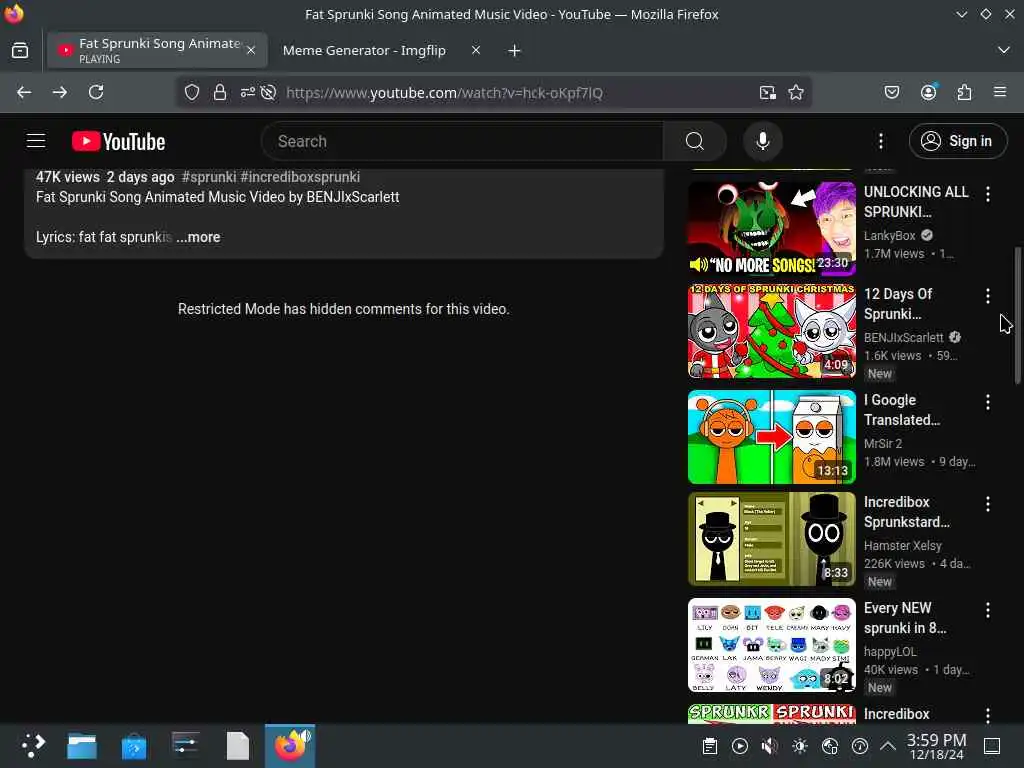The image size is (1024, 768).
Task: Click the autoplay blocked icon in the address bar
Action: [268, 93]
